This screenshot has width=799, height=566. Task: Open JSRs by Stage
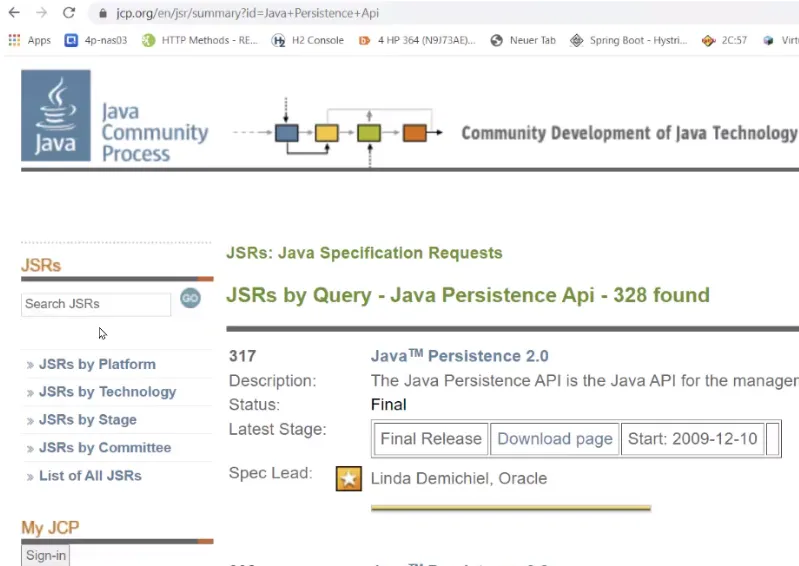pos(88,420)
